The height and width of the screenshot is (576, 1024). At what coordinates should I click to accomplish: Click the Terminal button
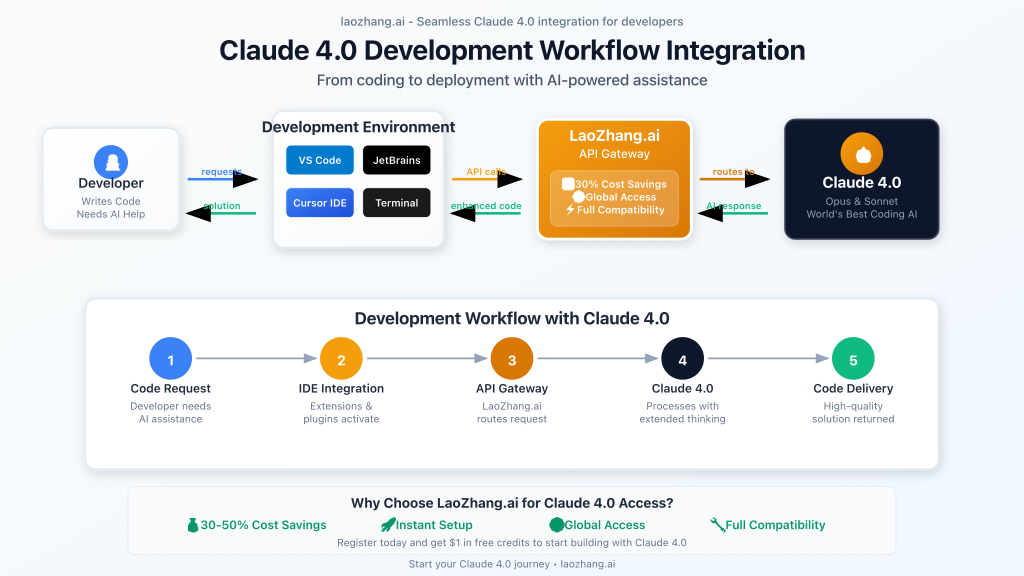pyautogui.click(x=396, y=202)
